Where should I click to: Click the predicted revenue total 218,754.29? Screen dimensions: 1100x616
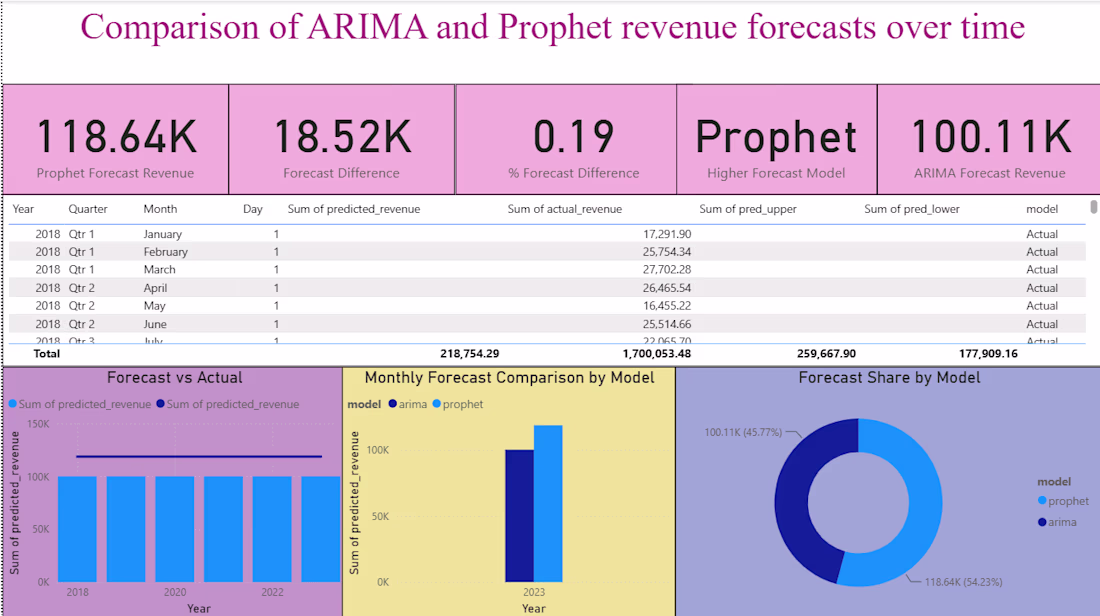[x=469, y=354]
